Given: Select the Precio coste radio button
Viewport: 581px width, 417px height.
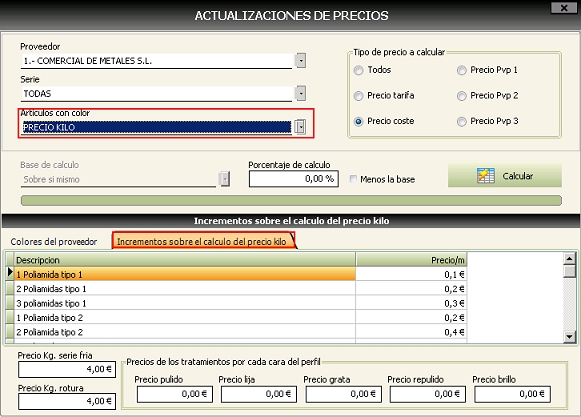Looking at the screenshot, I should click(358, 121).
